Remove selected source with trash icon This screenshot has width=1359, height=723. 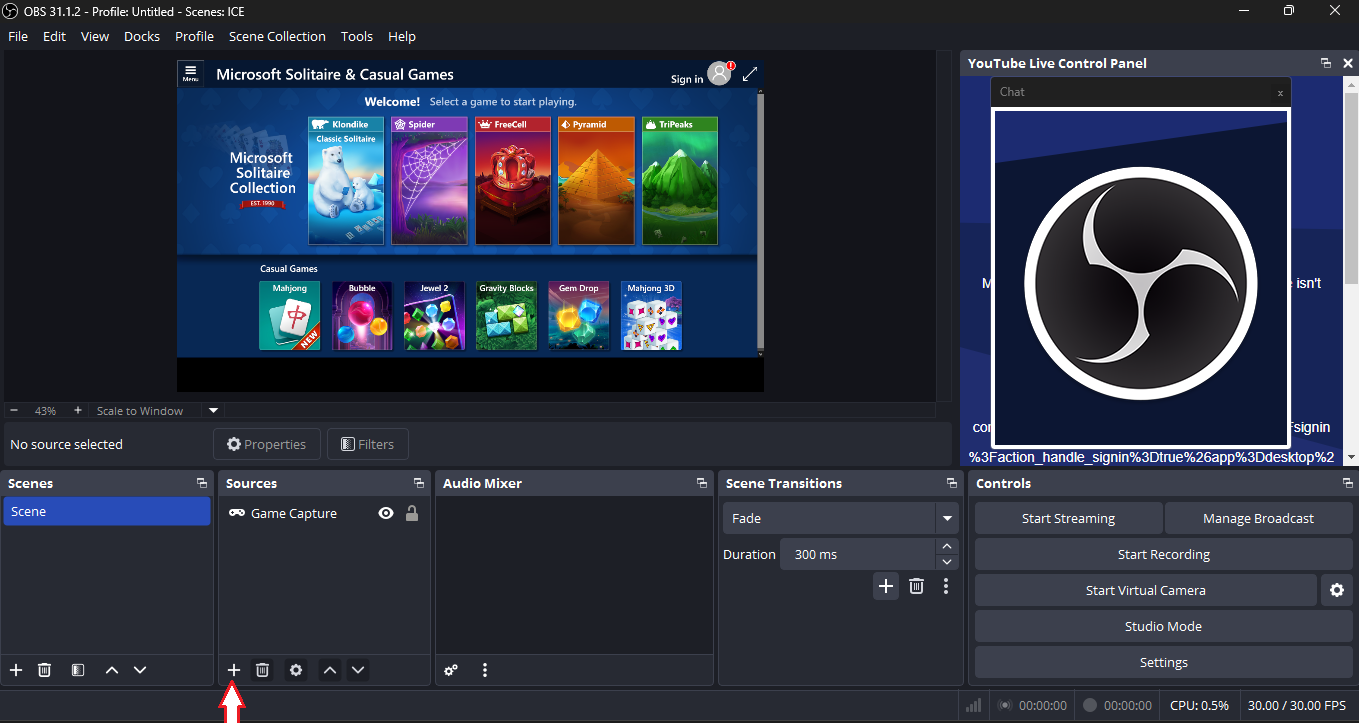click(262, 670)
